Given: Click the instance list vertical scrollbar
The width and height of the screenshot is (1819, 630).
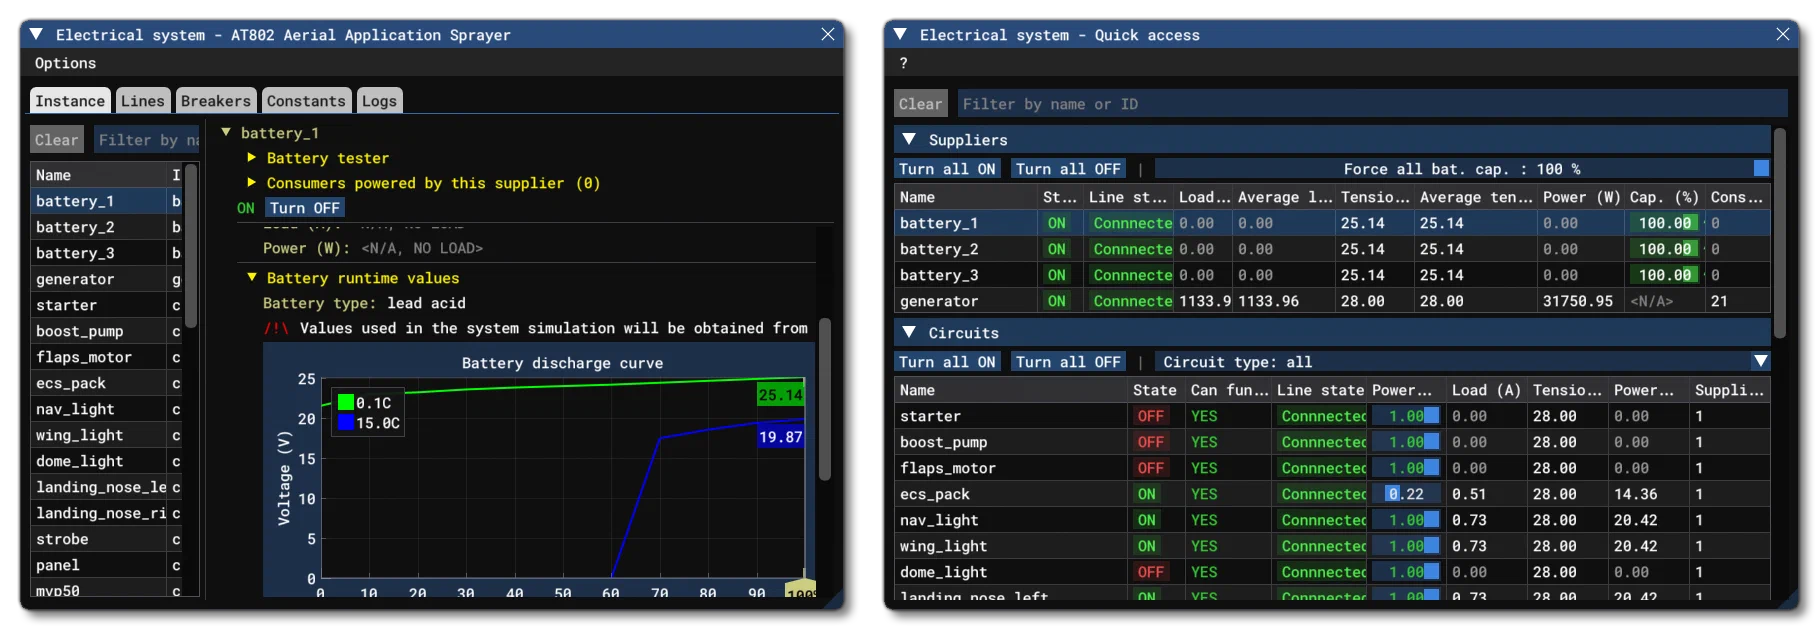Looking at the screenshot, I should [191, 247].
